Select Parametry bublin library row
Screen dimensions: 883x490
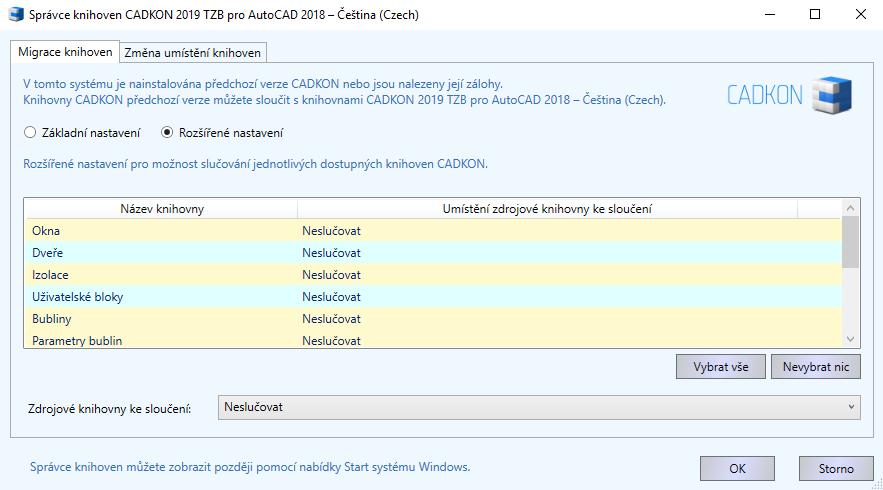pyautogui.click(x=433, y=340)
